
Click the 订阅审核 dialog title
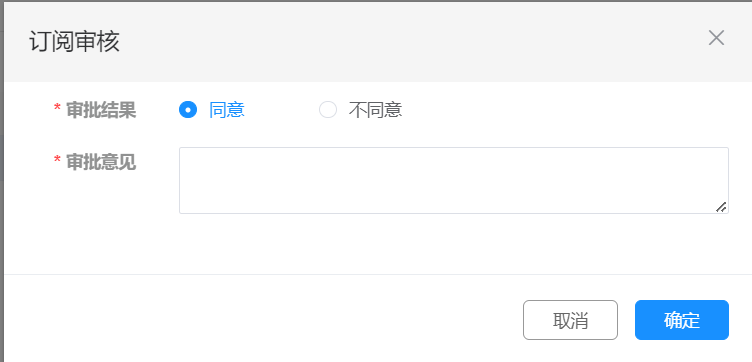point(74,41)
